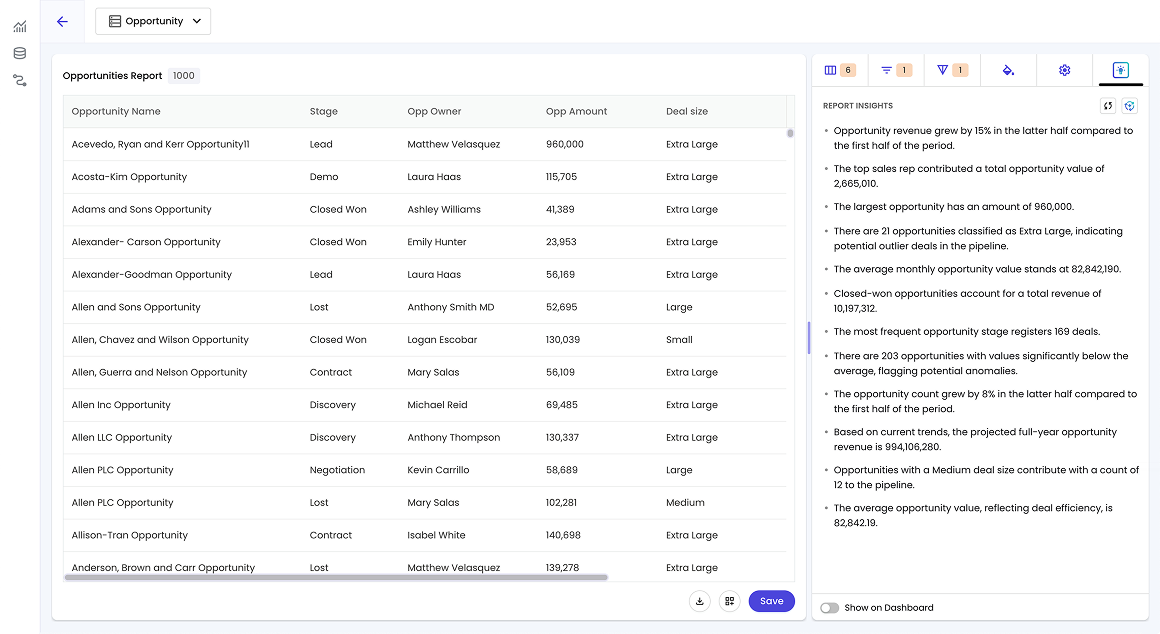Click the AI regenerate insights icon
The width and height of the screenshot is (1160, 634).
pos(1129,106)
